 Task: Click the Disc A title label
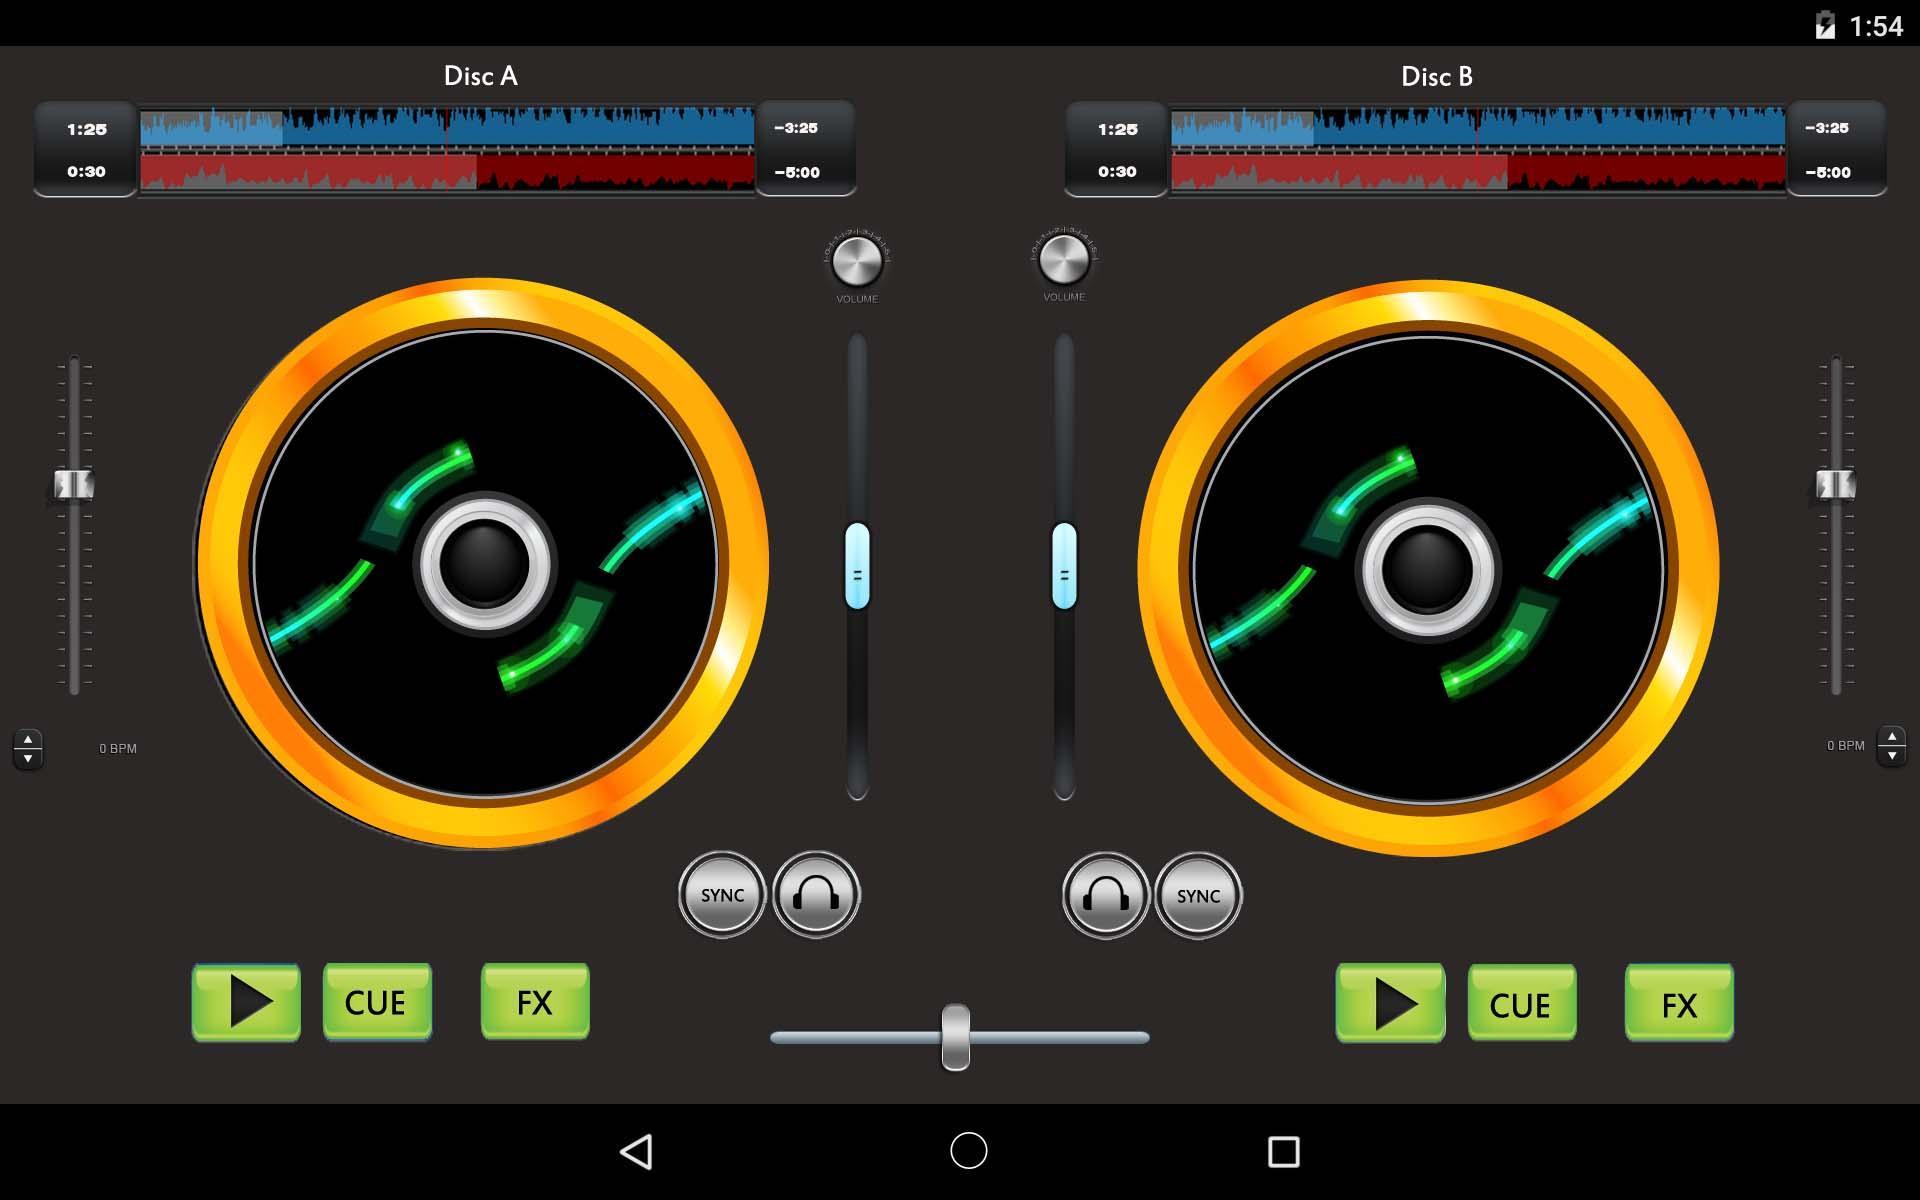coord(481,76)
